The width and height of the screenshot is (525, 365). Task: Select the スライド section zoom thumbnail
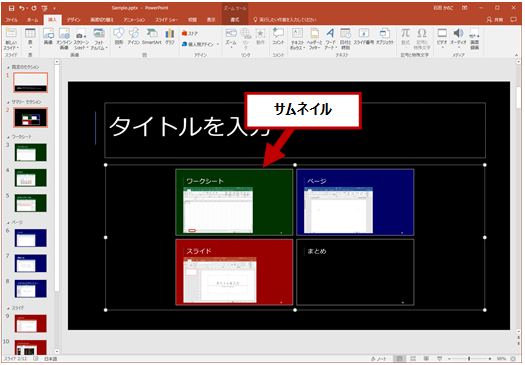tap(234, 272)
